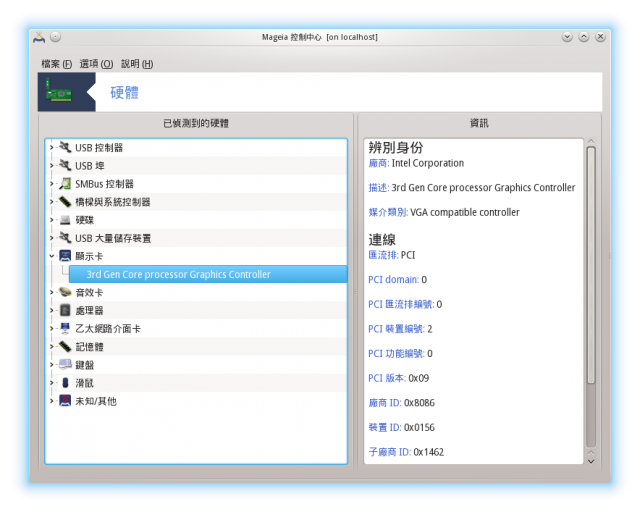Click the 鍵盤 keyboard icon
The height and width of the screenshot is (512, 640).
pos(65,364)
